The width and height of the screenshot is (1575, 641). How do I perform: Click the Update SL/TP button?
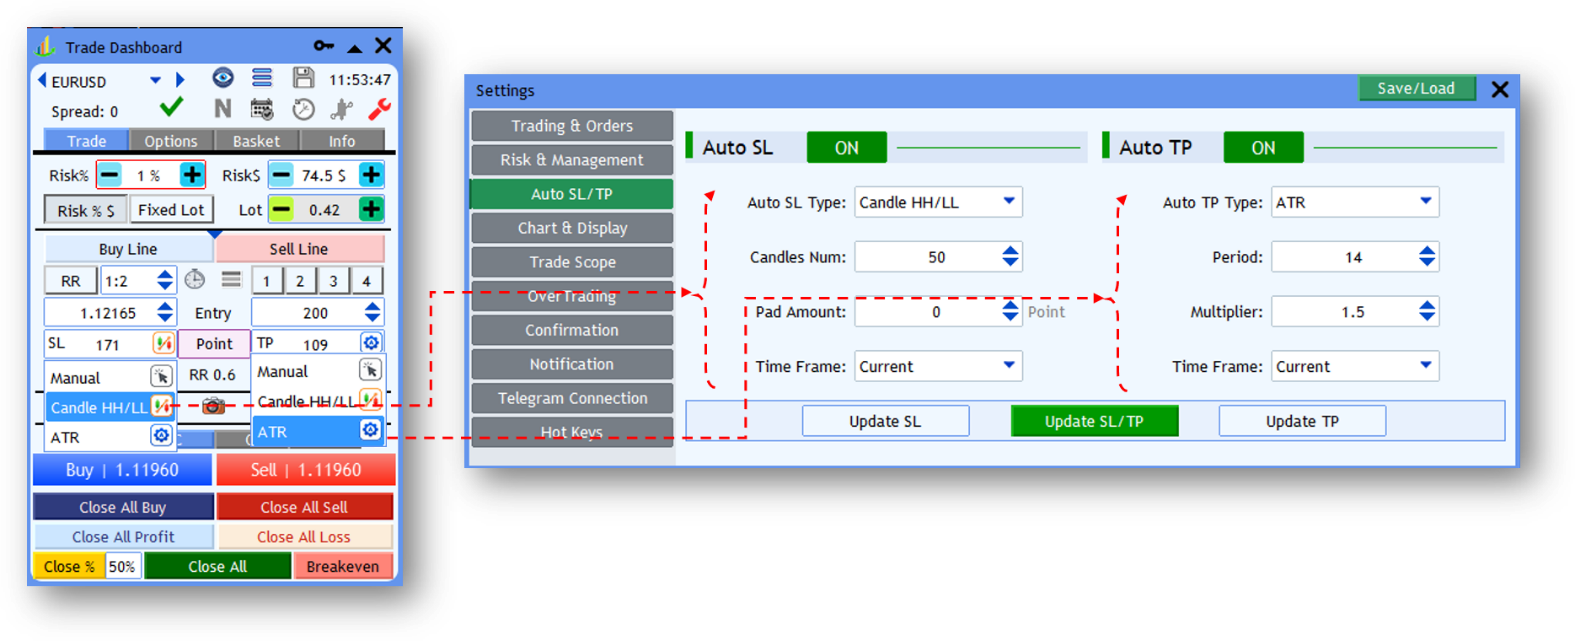(x=1094, y=421)
